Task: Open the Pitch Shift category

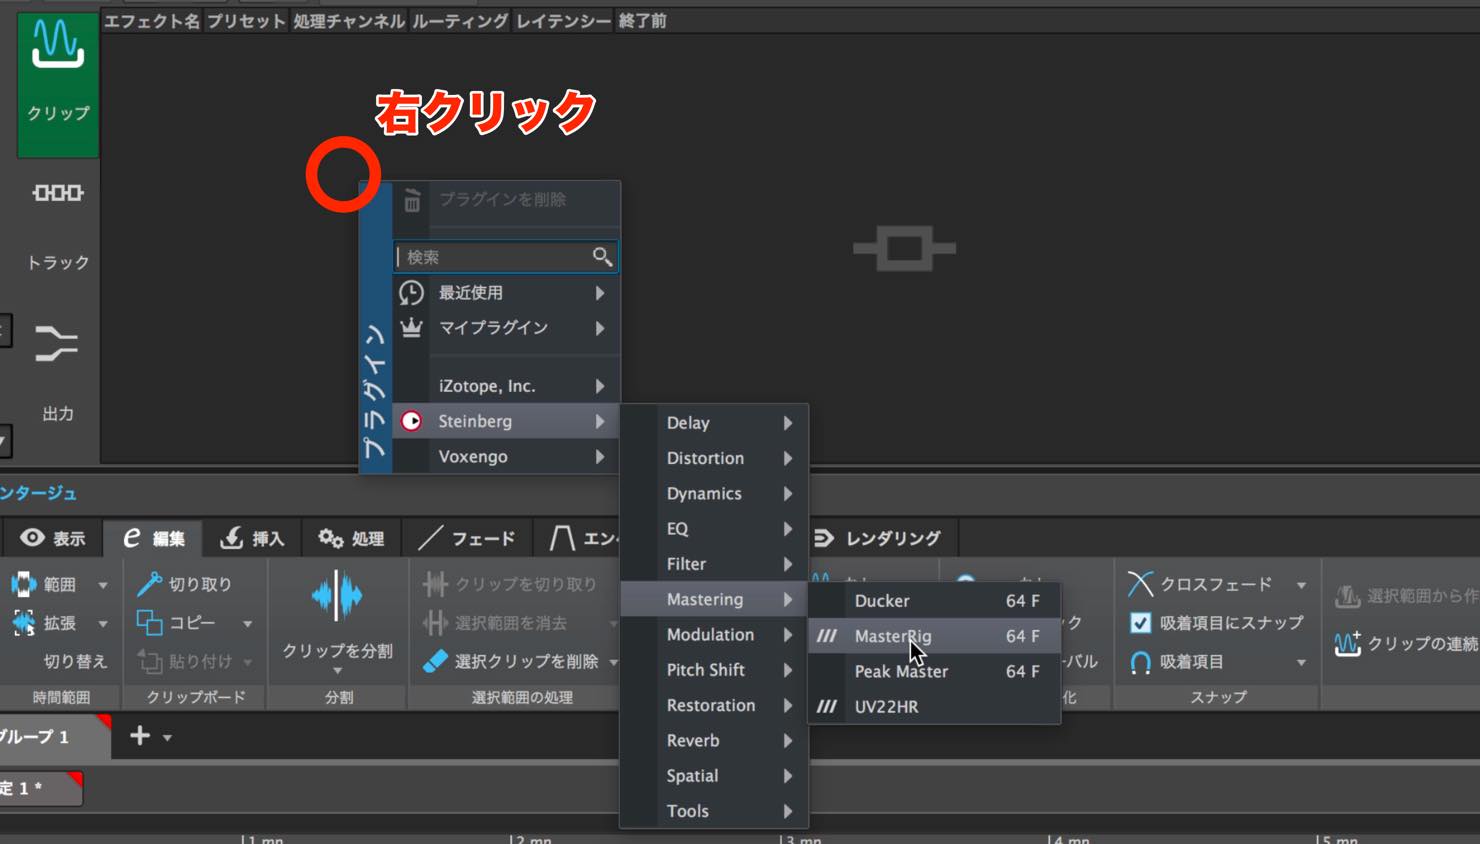Action: 714,670
